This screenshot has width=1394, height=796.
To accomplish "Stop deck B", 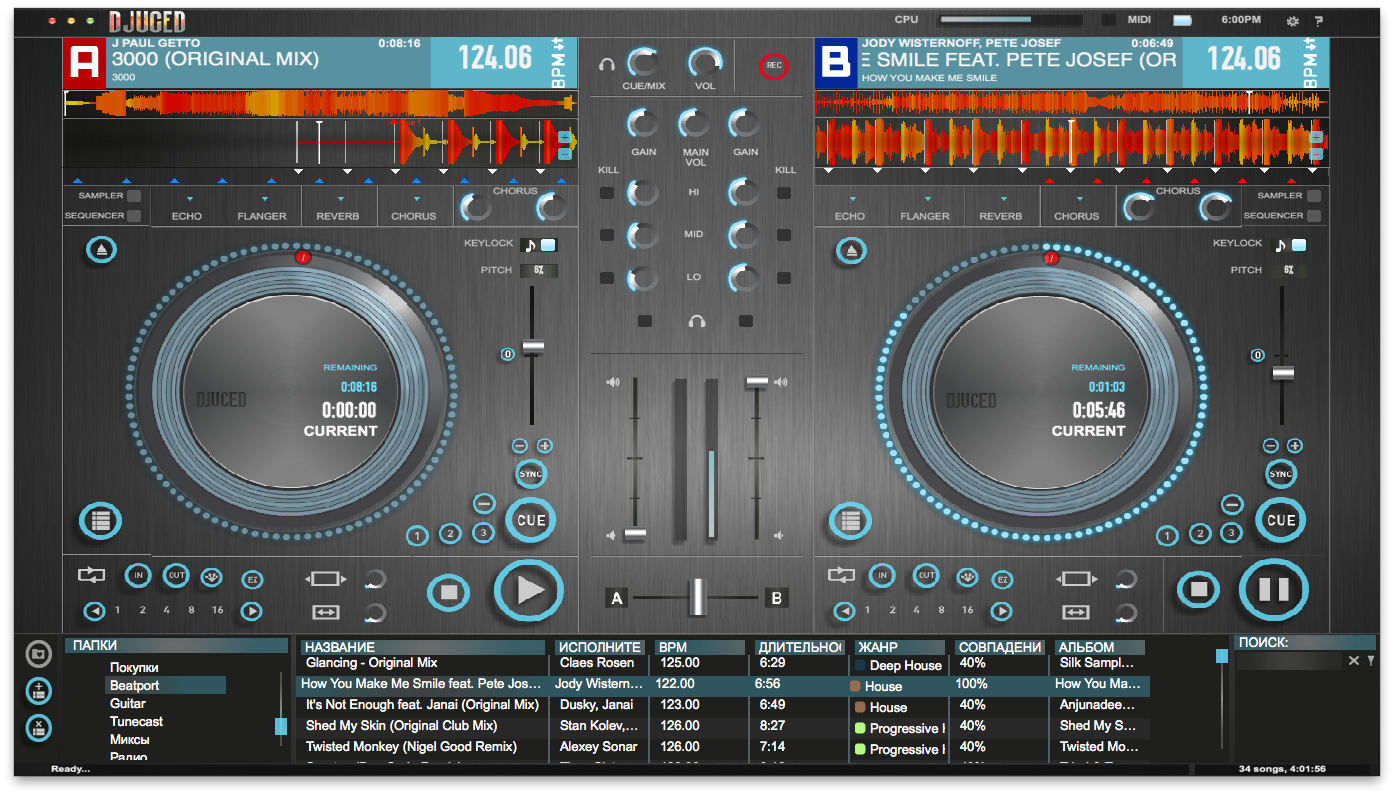I will [1198, 589].
